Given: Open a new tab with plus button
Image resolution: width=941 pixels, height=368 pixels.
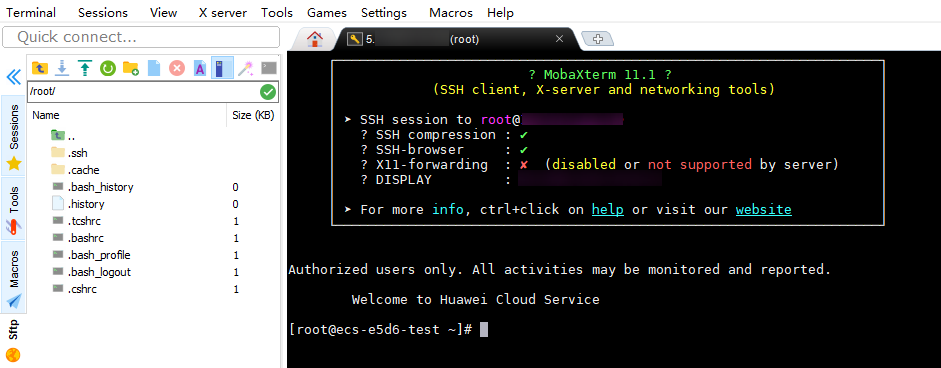Looking at the screenshot, I should tap(597, 39).
